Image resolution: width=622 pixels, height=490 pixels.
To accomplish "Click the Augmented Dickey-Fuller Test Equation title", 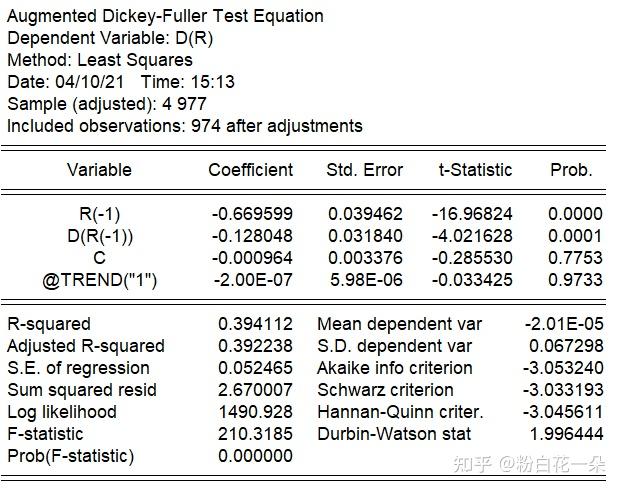I will (x=165, y=16).
